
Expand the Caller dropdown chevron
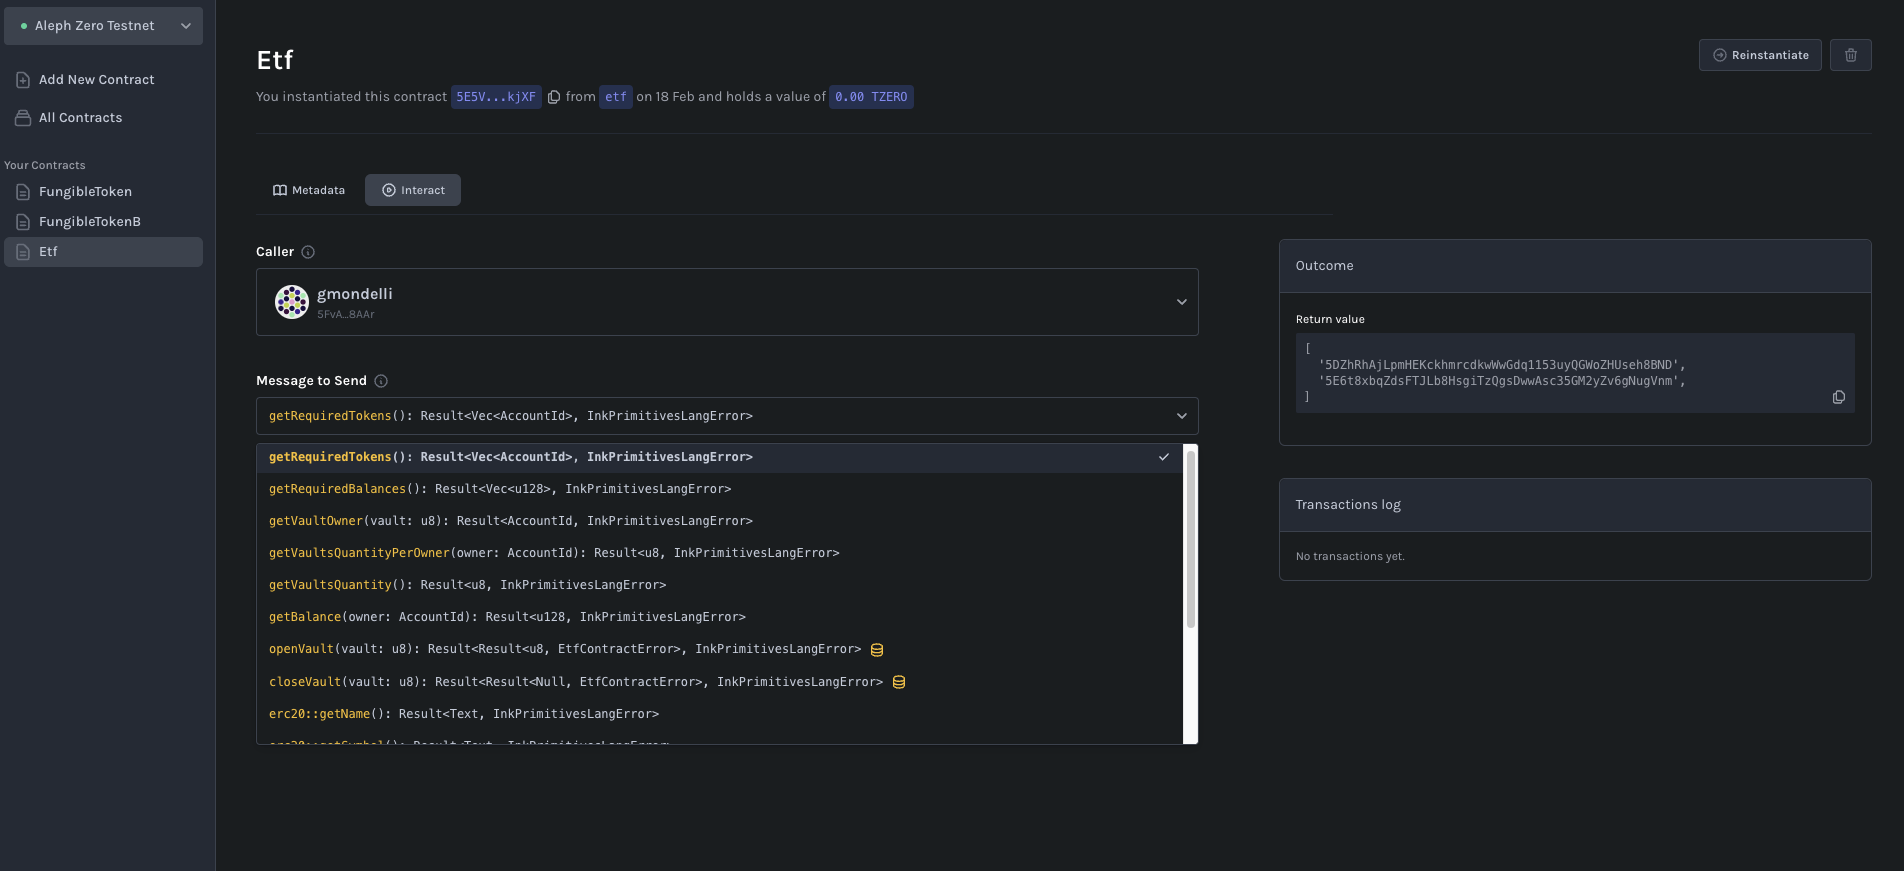(1182, 302)
